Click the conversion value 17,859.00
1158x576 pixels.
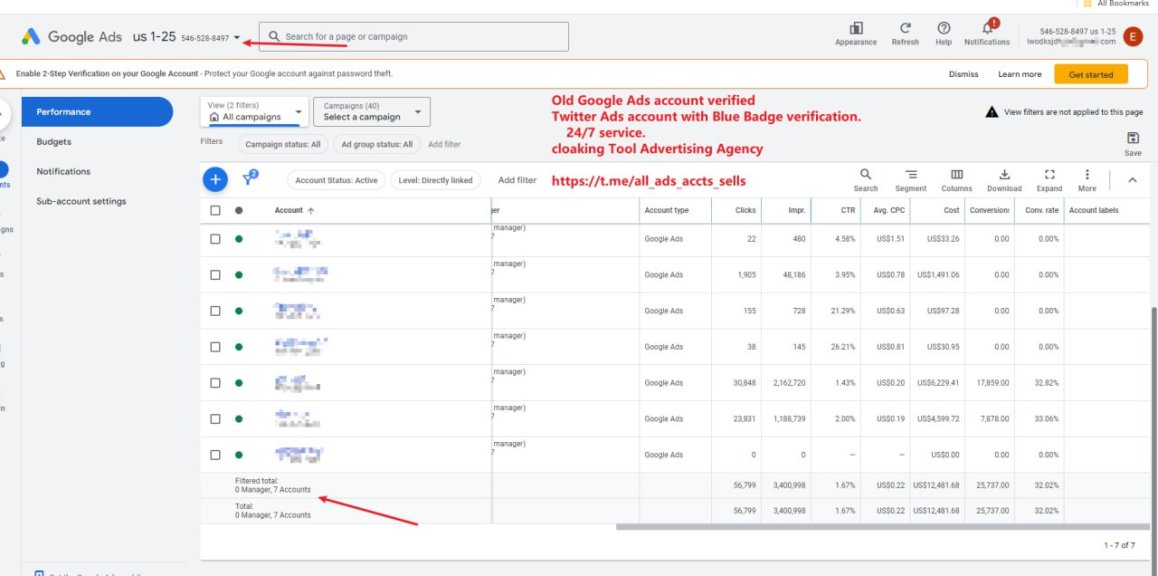pos(993,383)
